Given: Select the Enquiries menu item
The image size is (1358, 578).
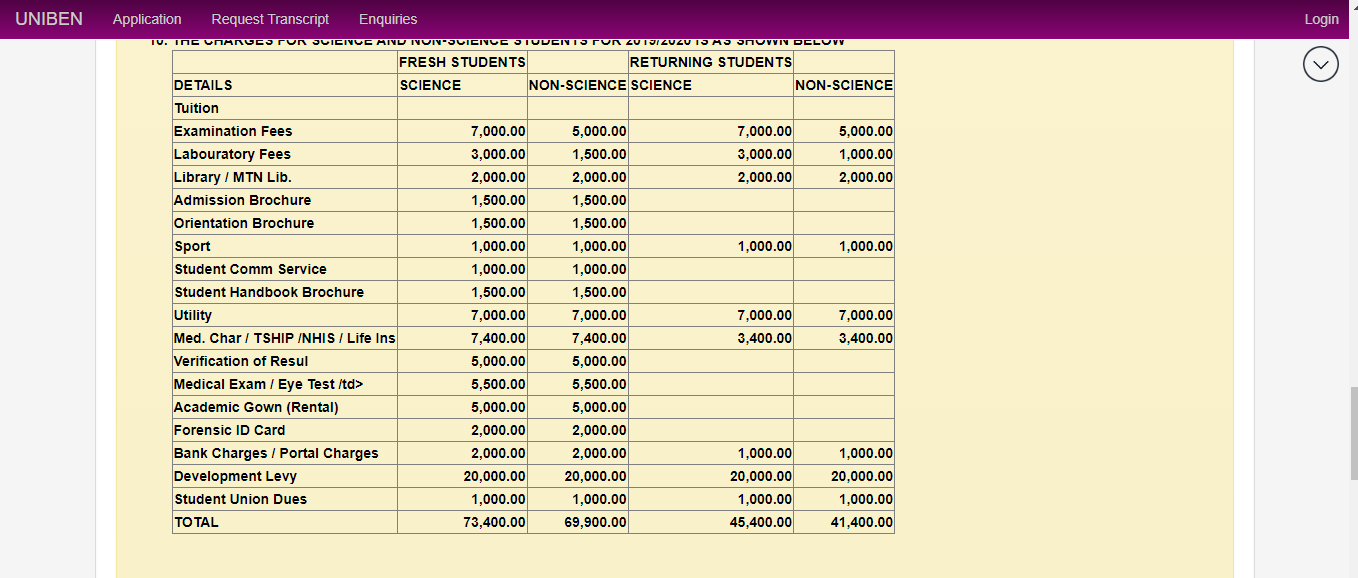Looking at the screenshot, I should click(x=387, y=18).
